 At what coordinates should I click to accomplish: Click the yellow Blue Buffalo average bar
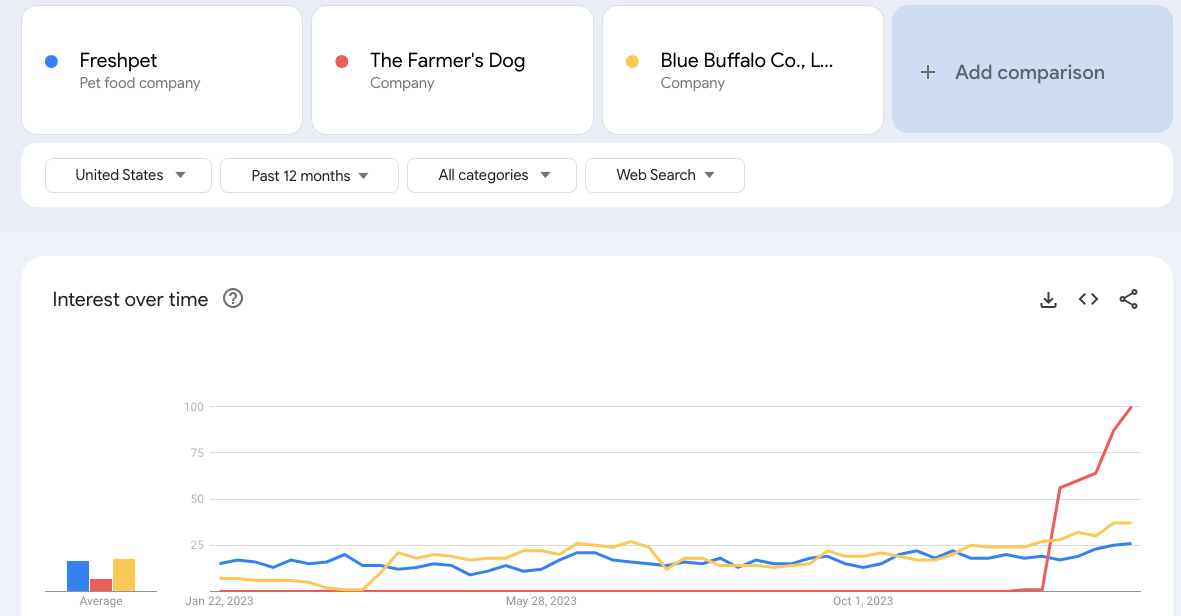(124, 575)
